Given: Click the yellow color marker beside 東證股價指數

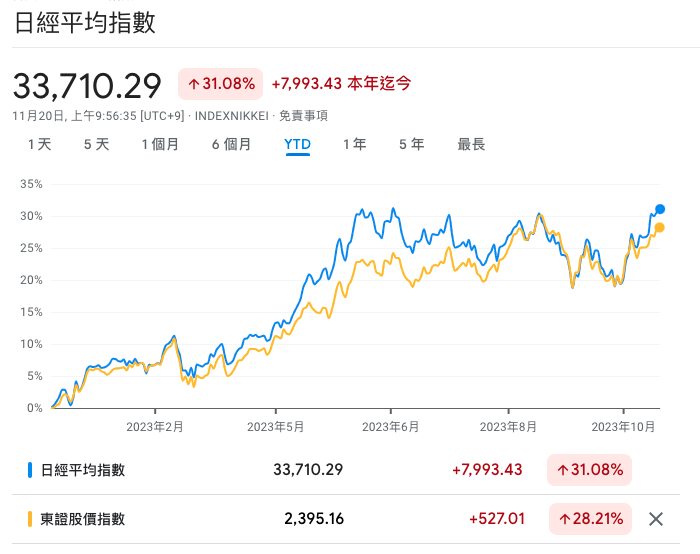Looking at the screenshot, I should (x=30, y=519).
